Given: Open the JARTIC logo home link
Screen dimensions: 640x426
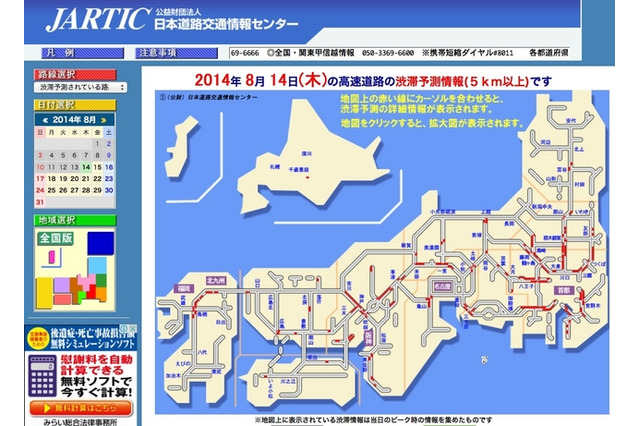Looking at the screenshot, I should coord(97,19).
